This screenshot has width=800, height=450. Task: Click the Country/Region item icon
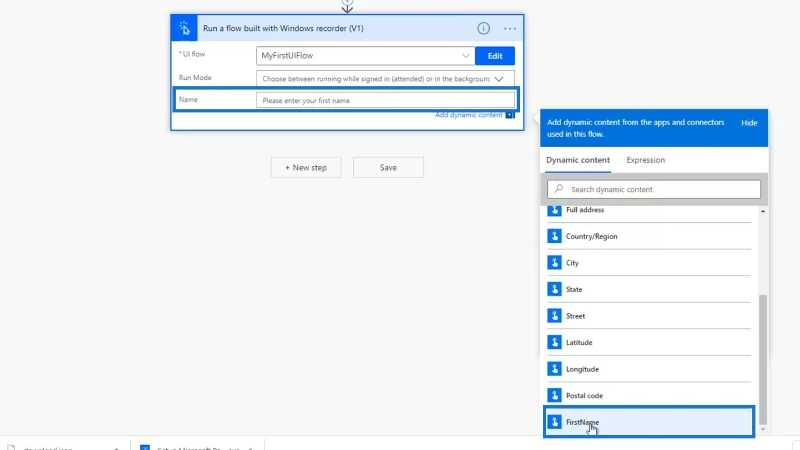pyautogui.click(x=554, y=236)
